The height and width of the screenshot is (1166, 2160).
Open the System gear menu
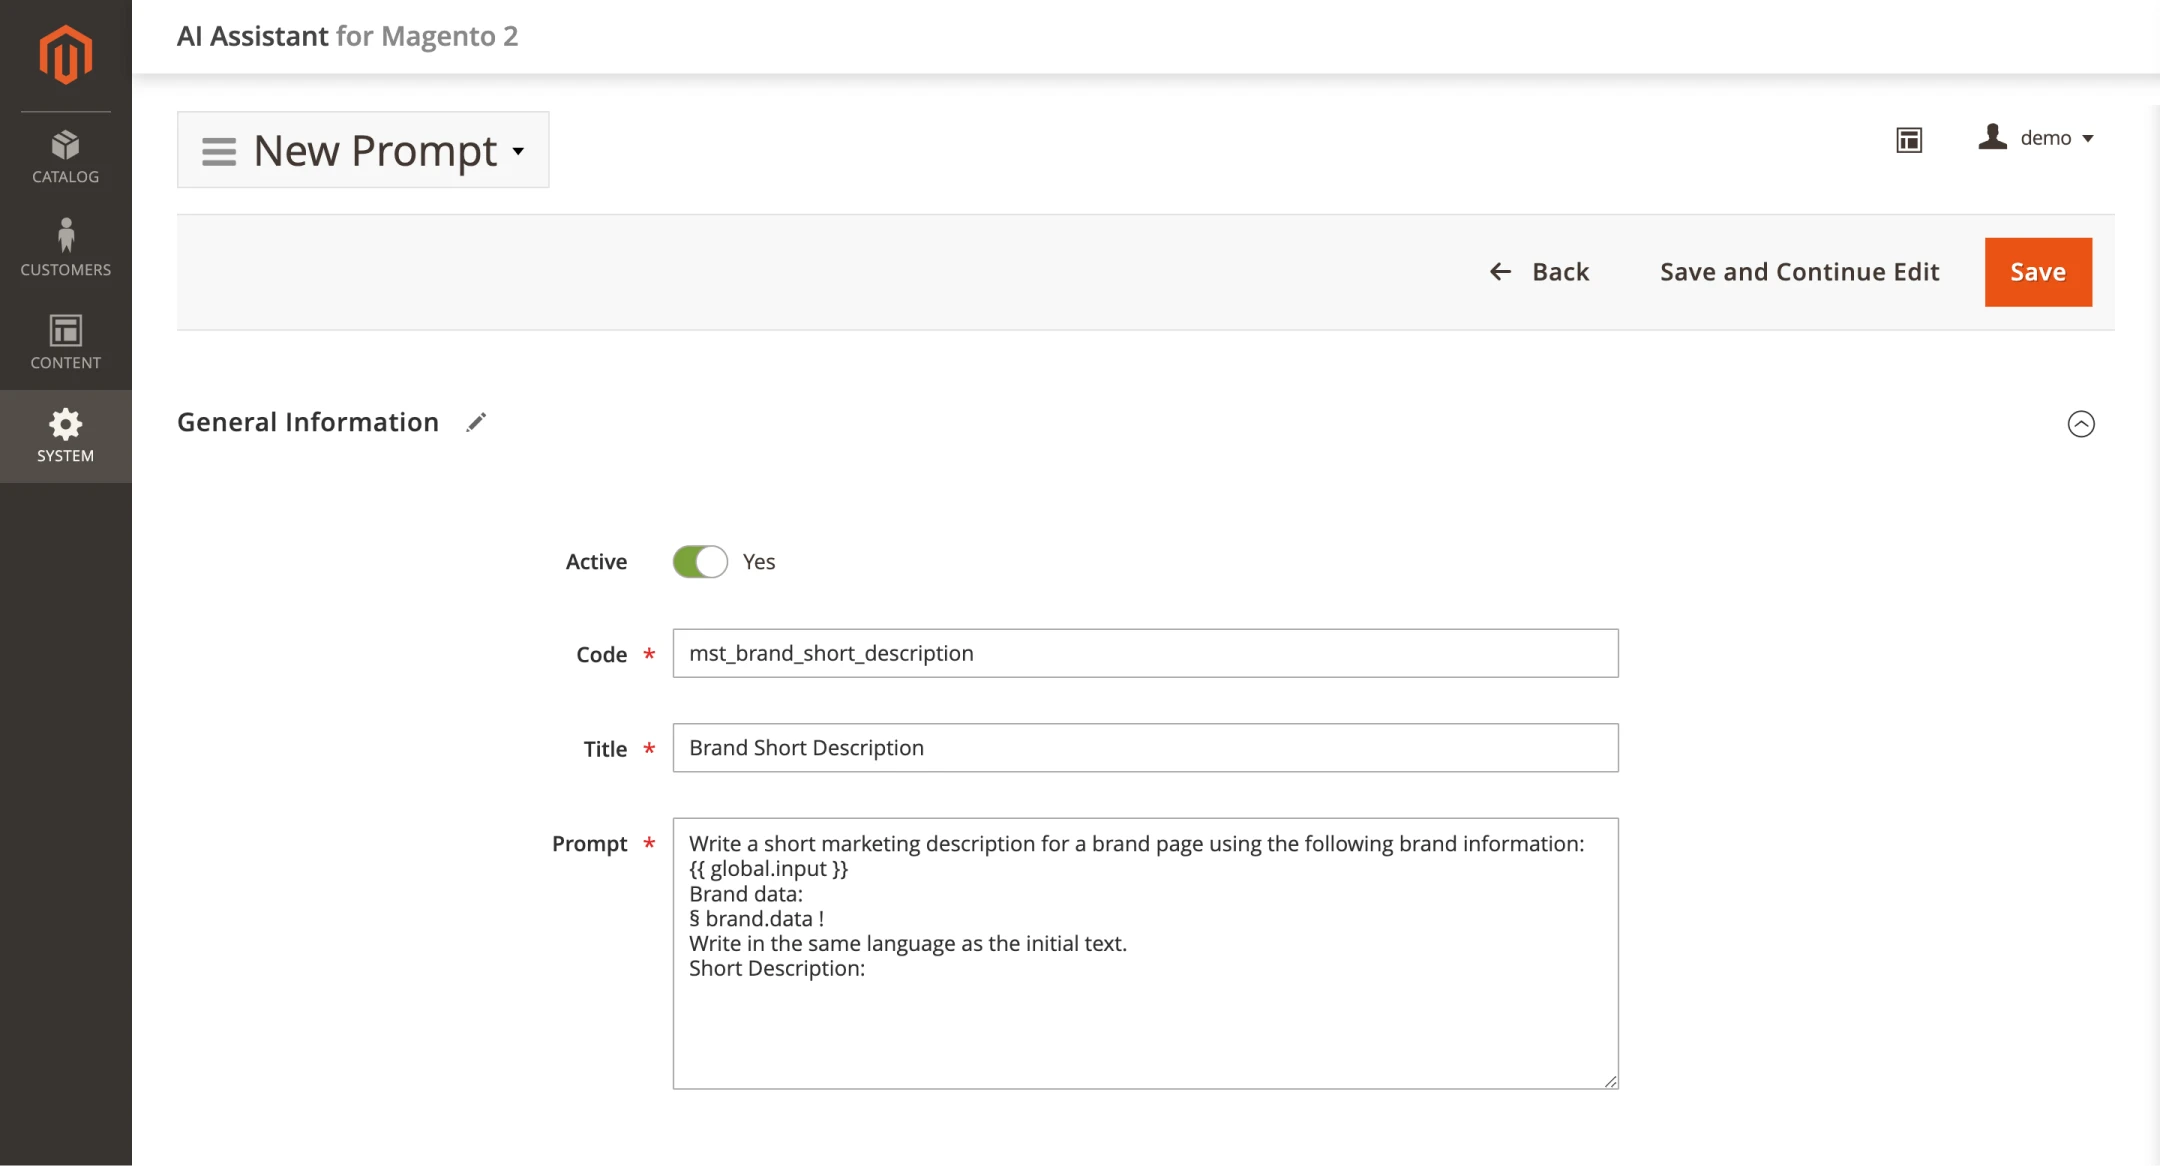pyautogui.click(x=66, y=436)
